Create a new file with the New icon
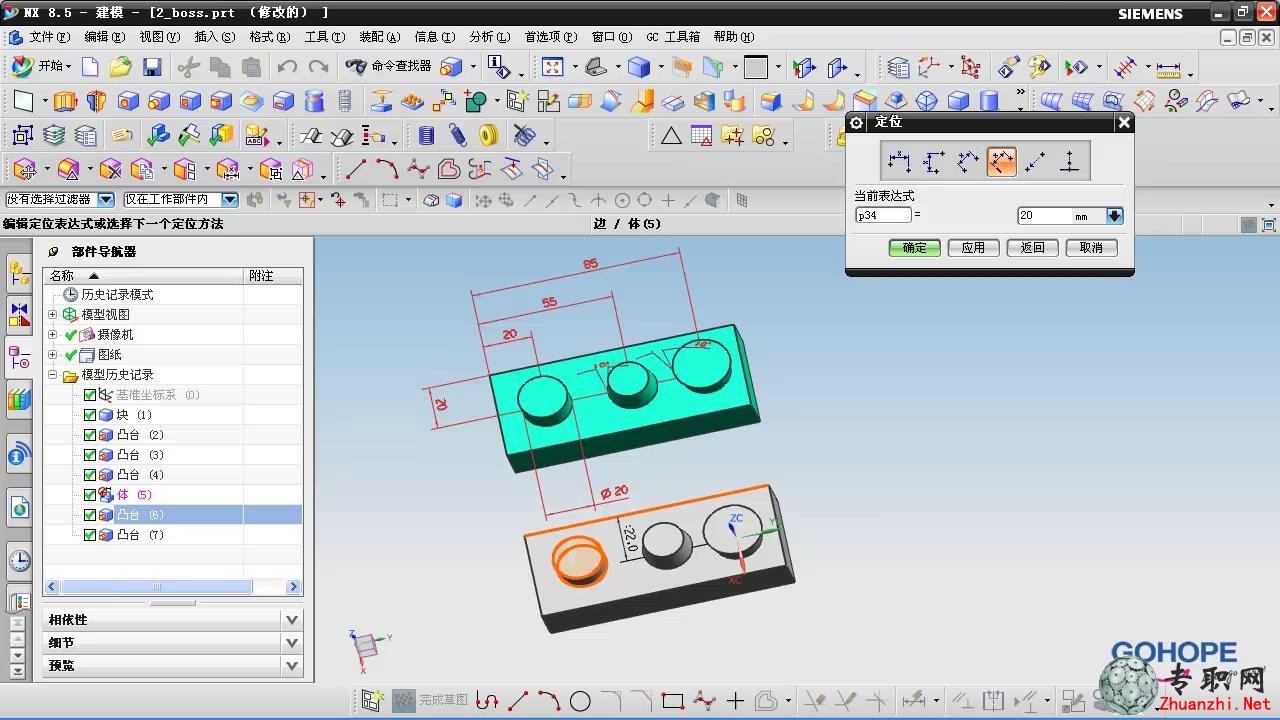The height and width of the screenshot is (720, 1280). coord(90,67)
